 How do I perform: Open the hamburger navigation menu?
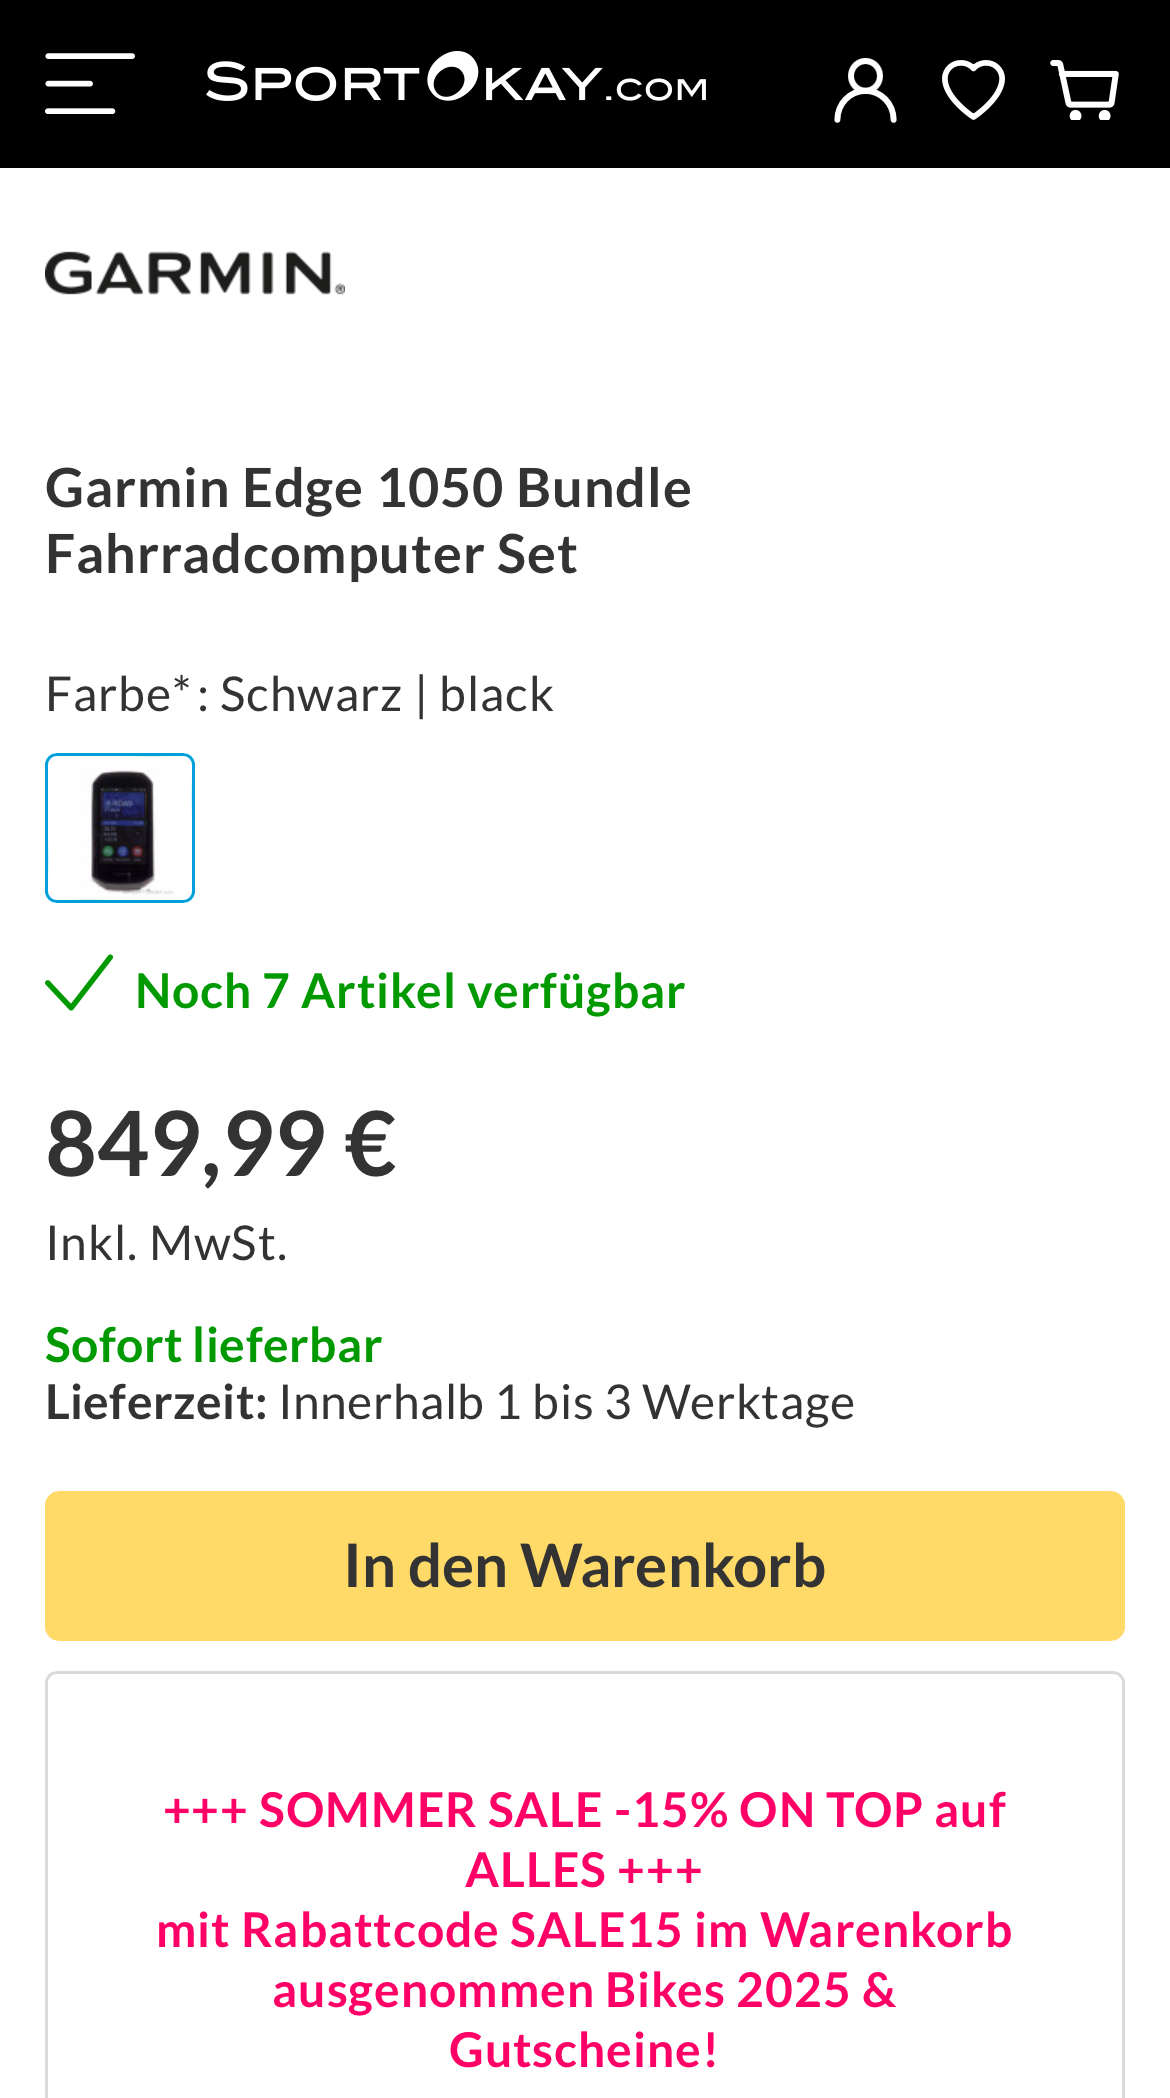[x=90, y=84]
